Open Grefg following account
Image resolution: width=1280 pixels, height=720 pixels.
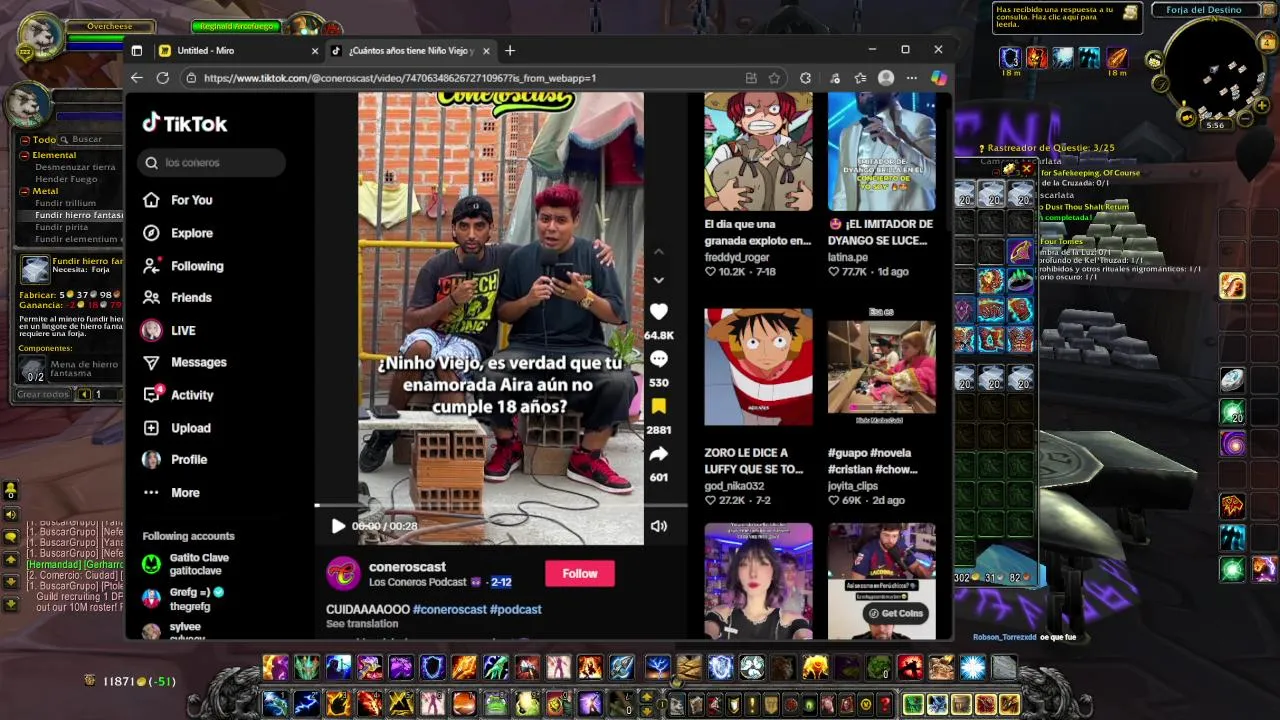click(x=183, y=598)
